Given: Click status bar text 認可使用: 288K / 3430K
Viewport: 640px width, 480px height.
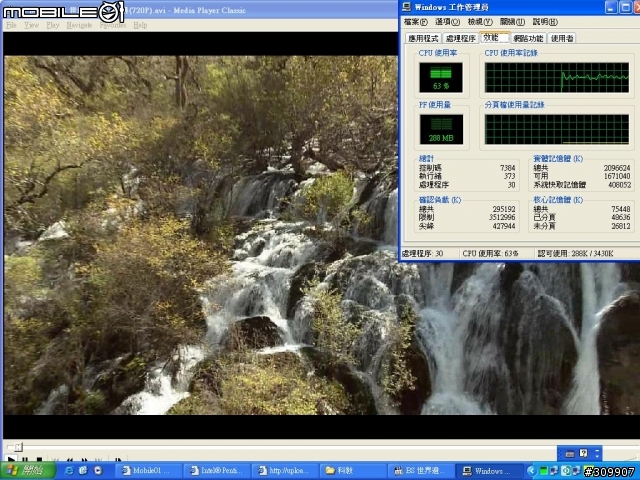Looking at the screenshot, I should click(x=576, y=253).
